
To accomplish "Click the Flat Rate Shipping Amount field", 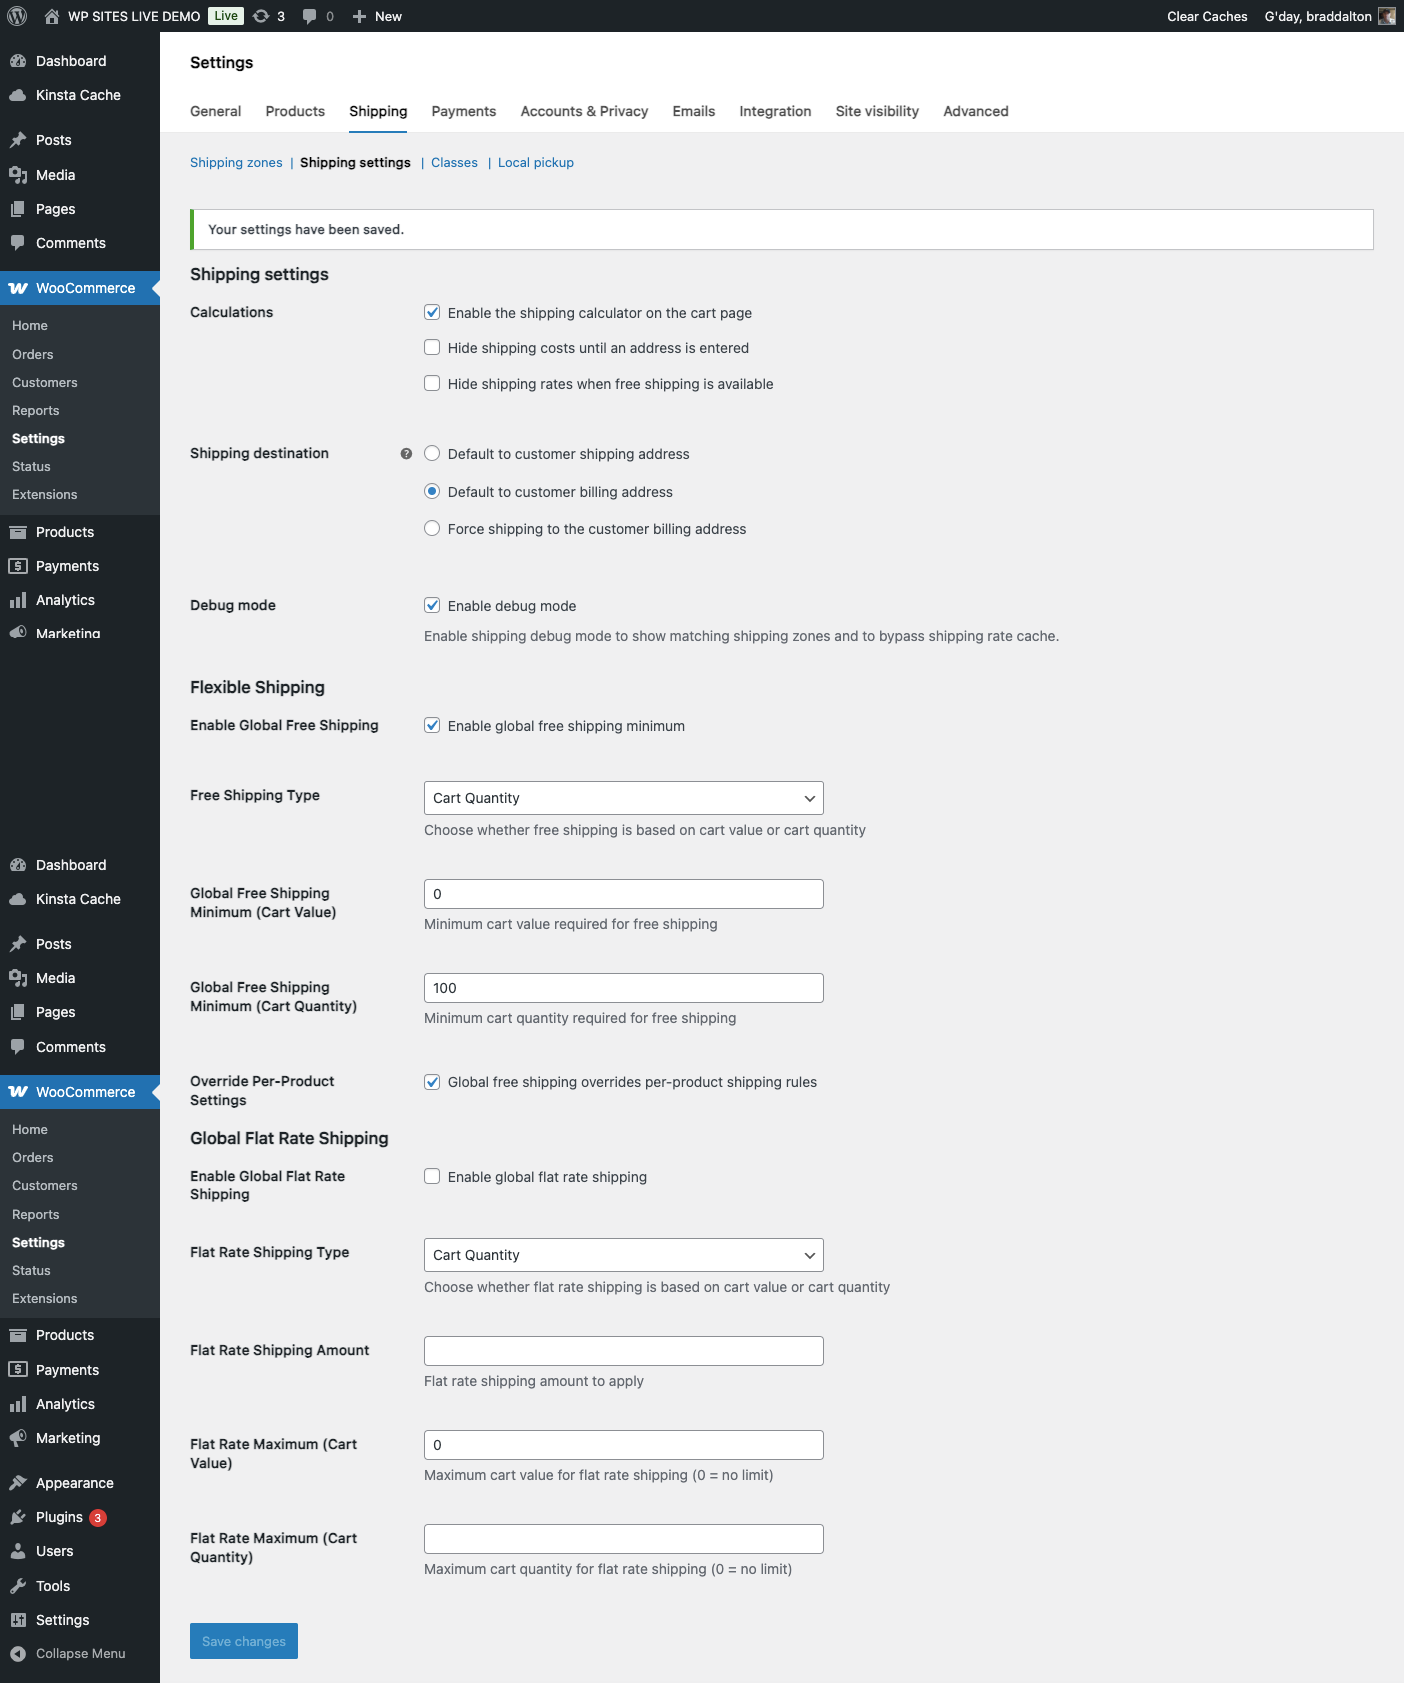I will 623,1351.
